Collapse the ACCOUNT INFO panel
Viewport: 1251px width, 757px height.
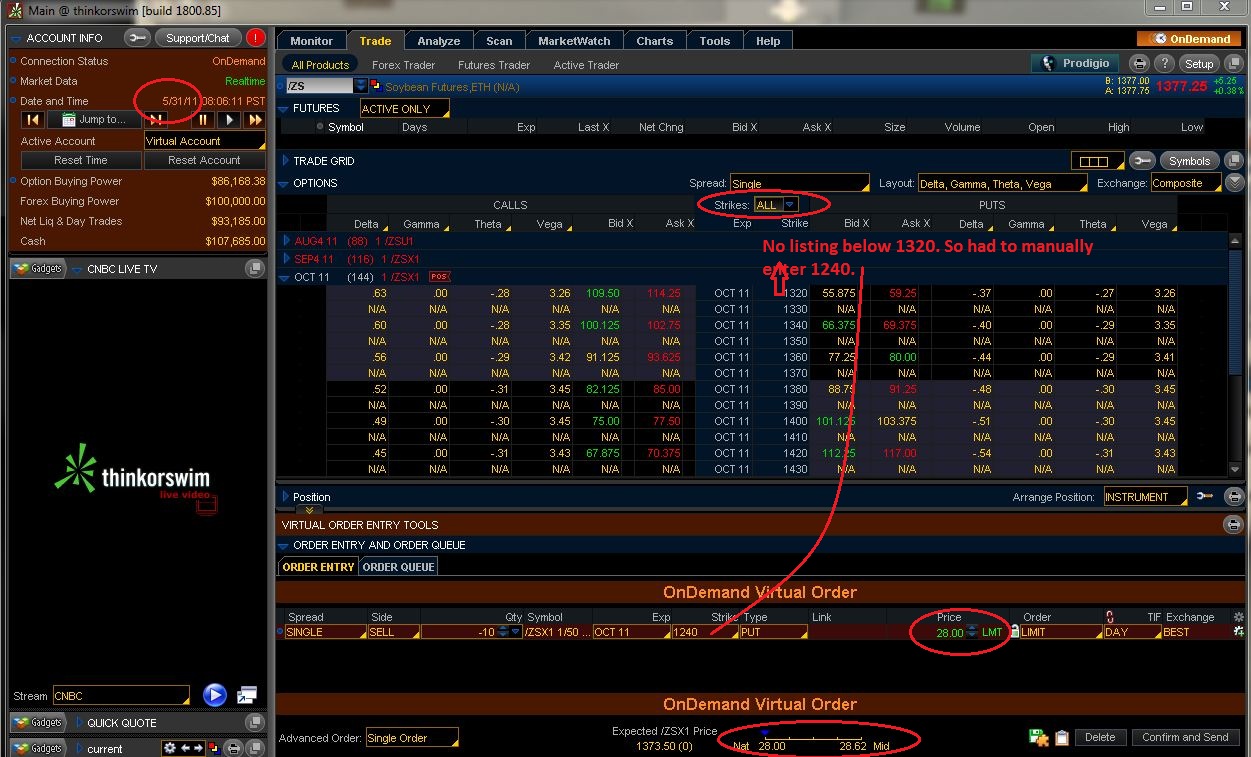coord(16,38)
